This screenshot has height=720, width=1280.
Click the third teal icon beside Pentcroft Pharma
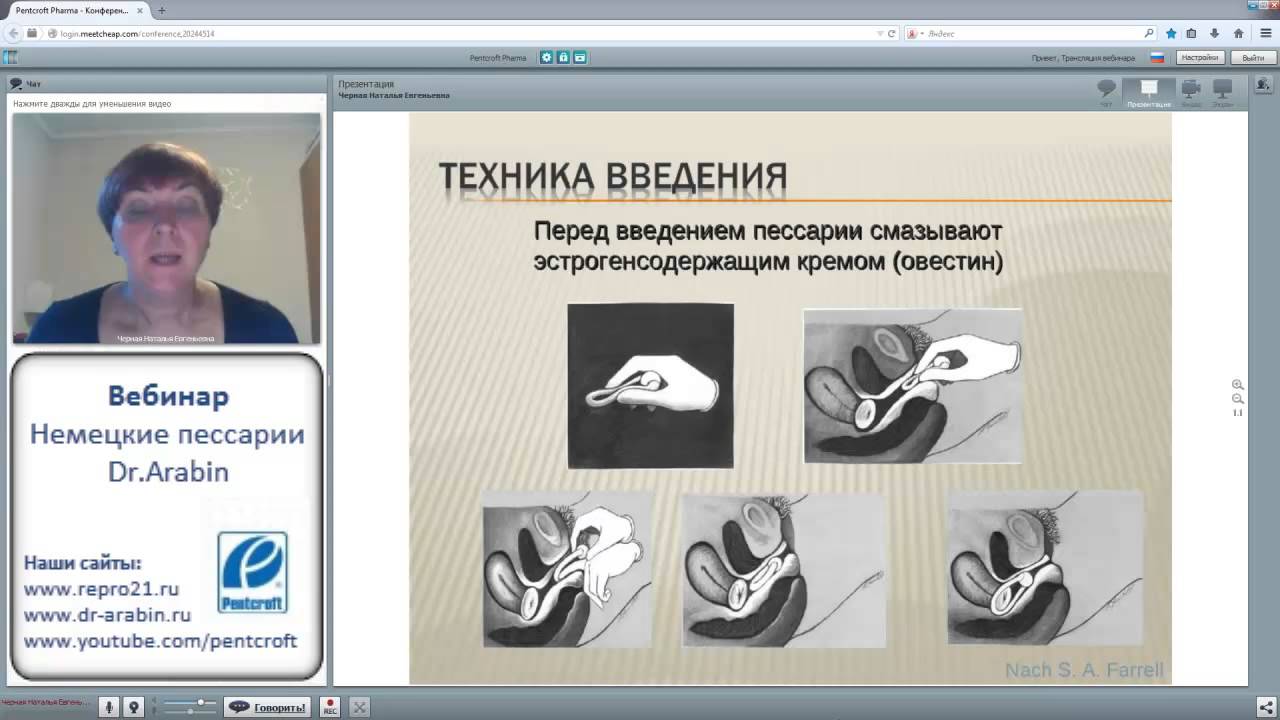tap(580, 58)
